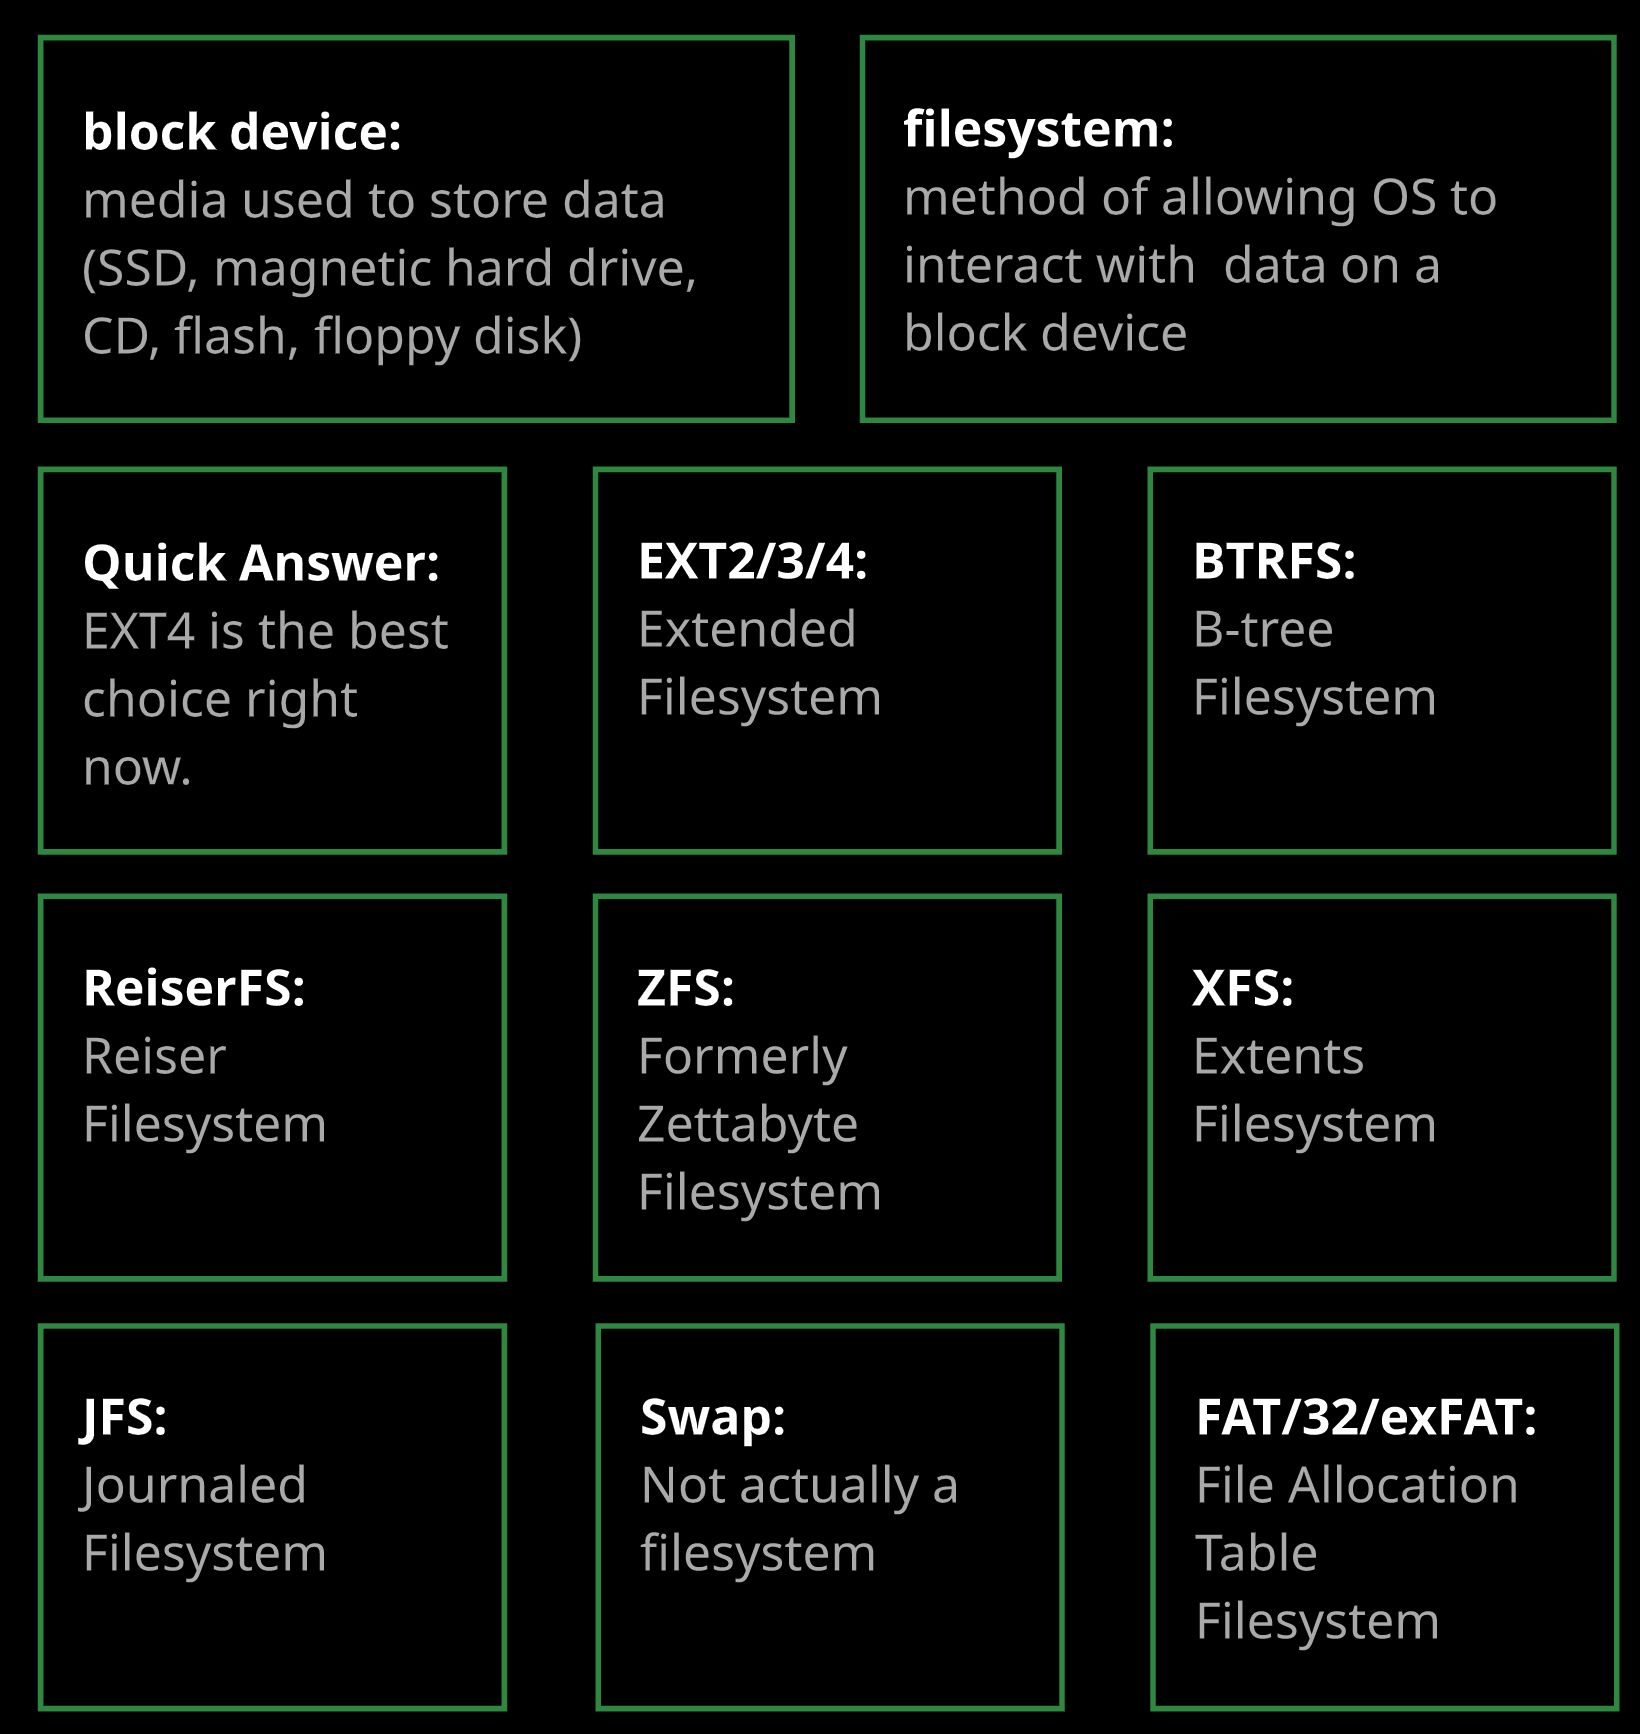Choose the BTRFS heading

pos(1274,561)
